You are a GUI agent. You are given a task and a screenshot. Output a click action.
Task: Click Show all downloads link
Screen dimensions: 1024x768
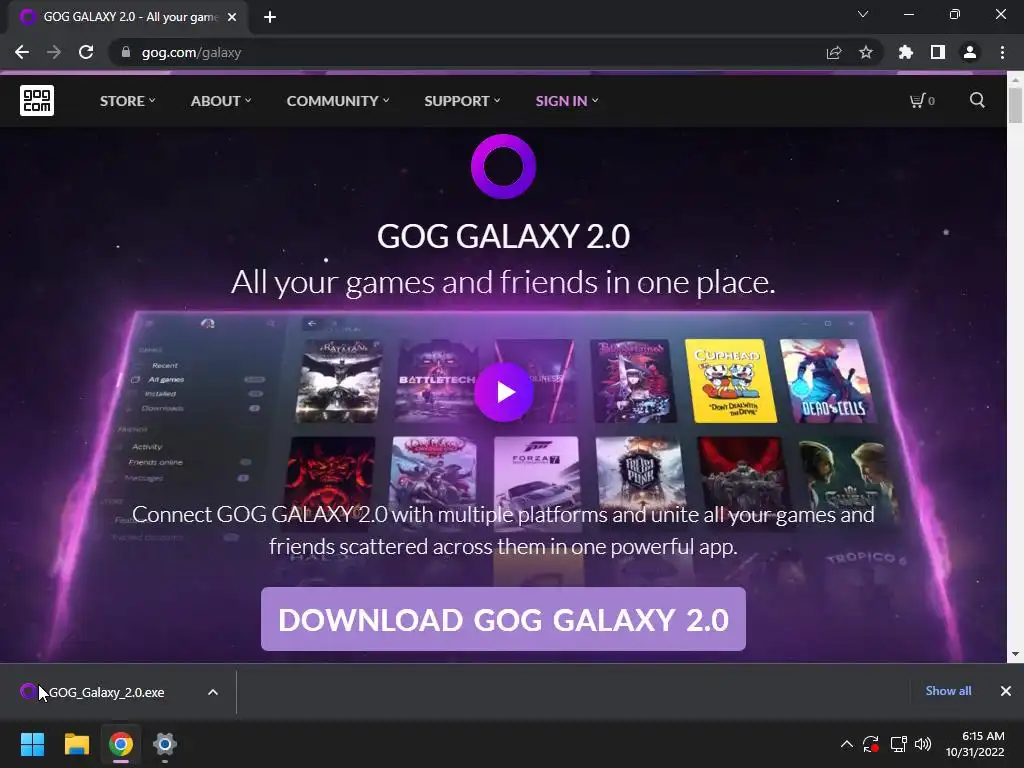[x=948, y=691]
